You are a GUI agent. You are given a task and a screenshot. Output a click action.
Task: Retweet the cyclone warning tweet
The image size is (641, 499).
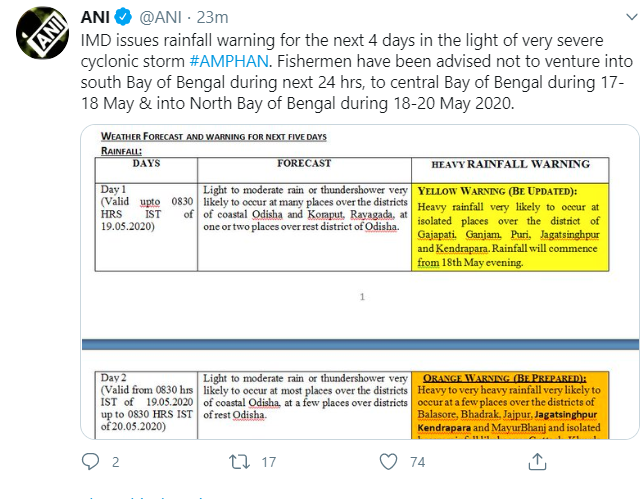coord(240,461)
